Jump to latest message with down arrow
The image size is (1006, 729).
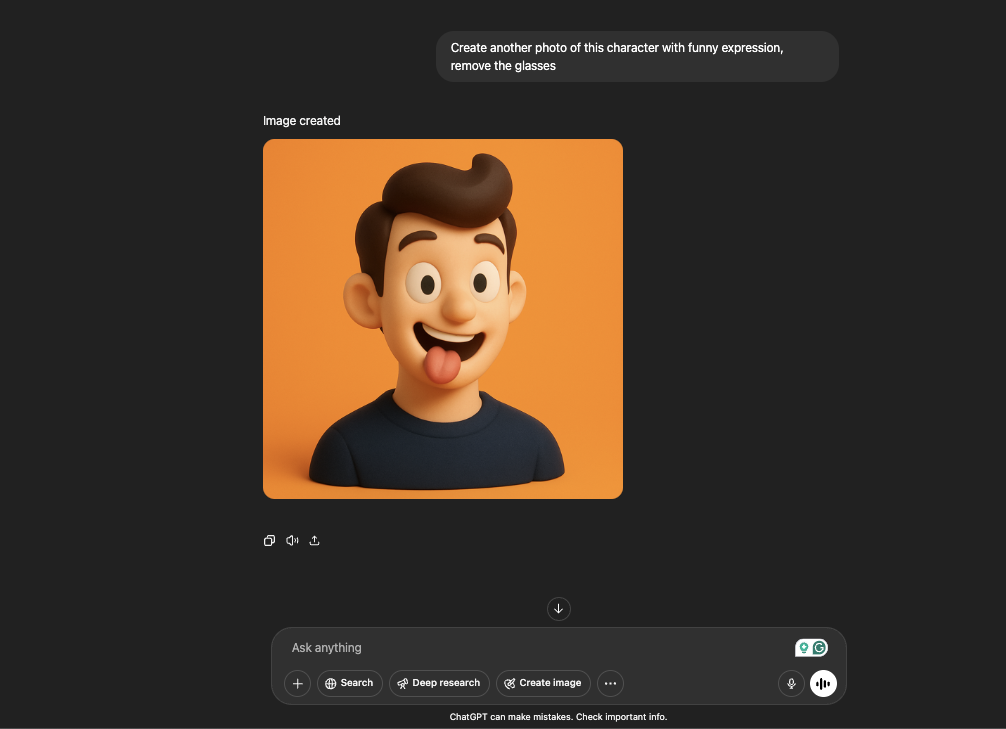tap(559, 609)
